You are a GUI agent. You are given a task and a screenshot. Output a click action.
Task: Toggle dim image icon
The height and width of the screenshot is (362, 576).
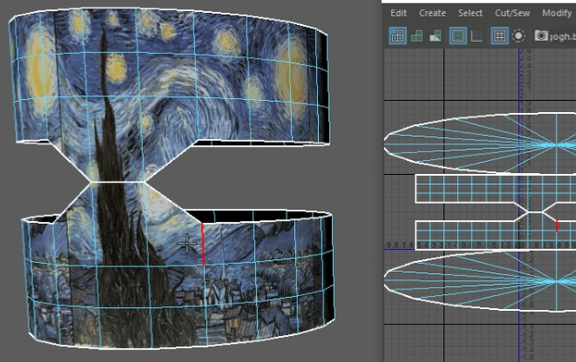(x=477, y=36)
